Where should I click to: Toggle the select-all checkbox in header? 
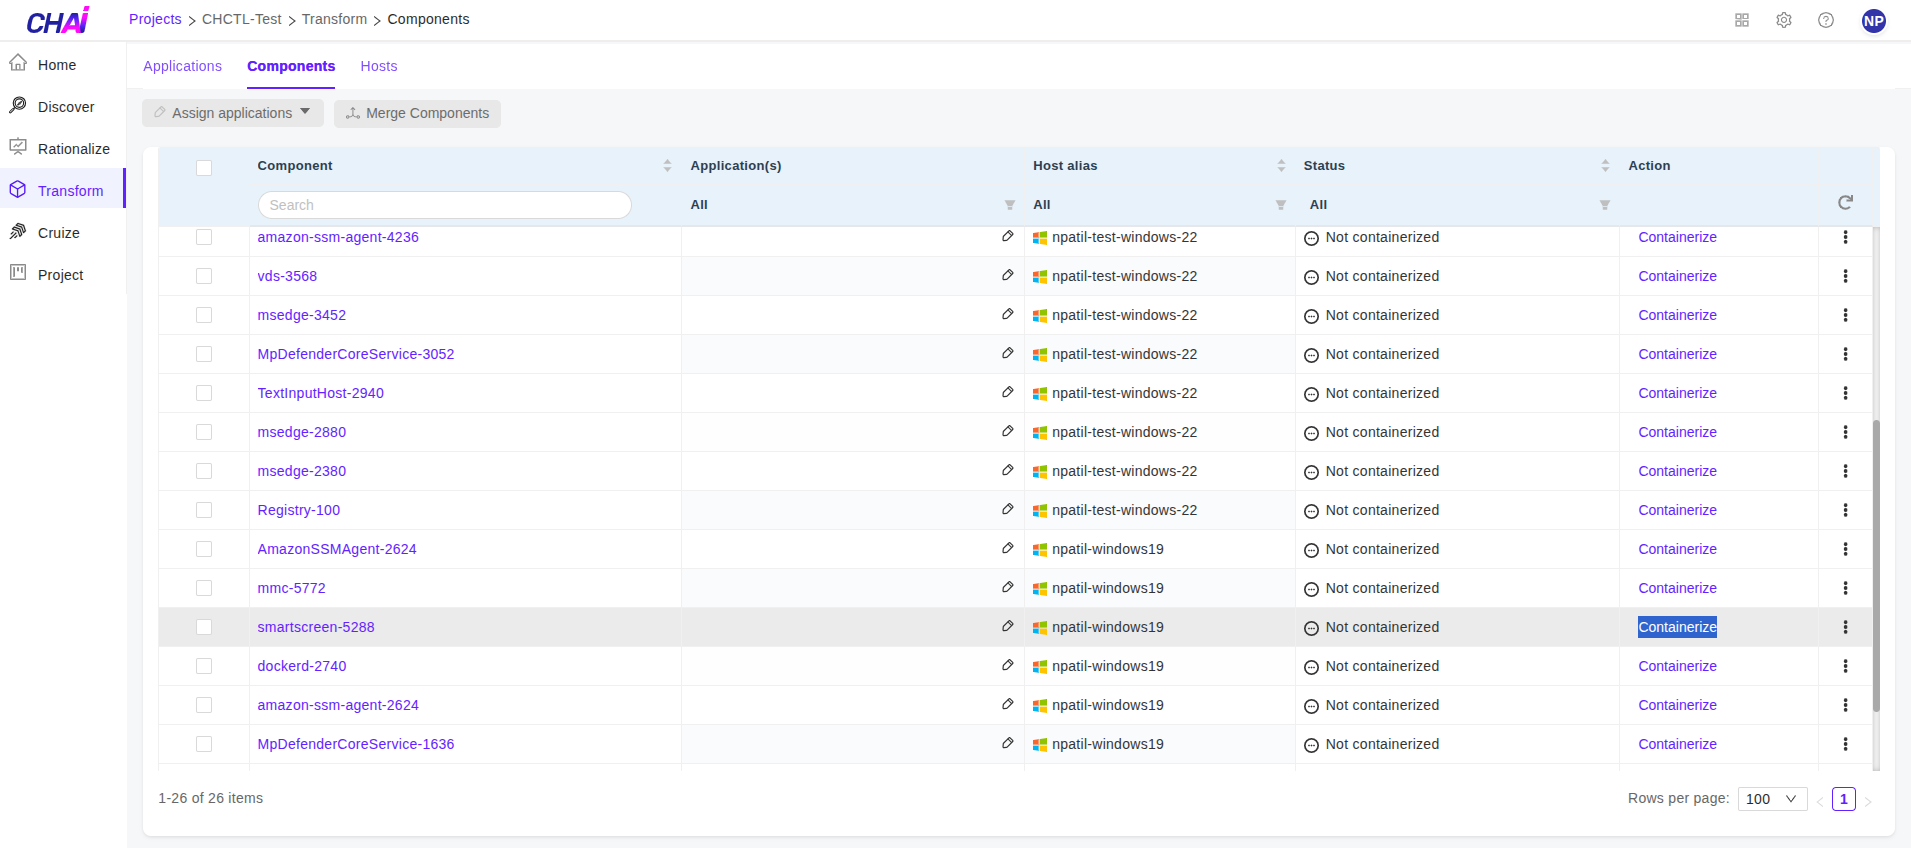point(204,168)
